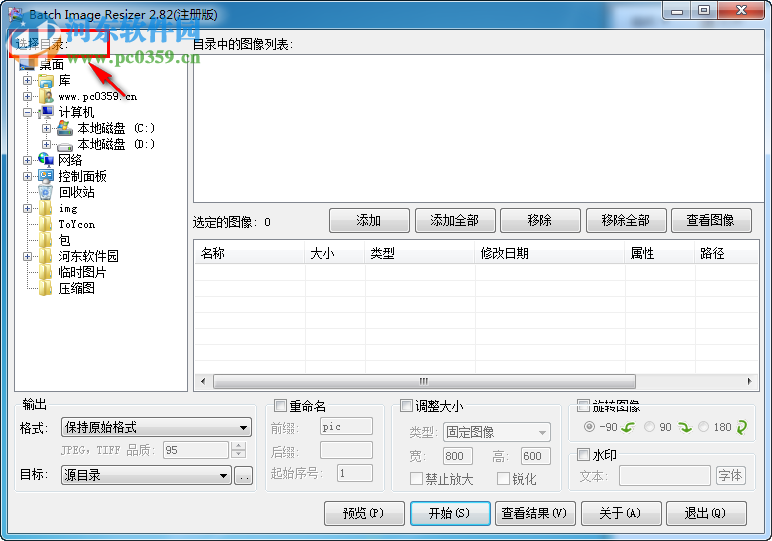The image size is (772, 541).
Task: Select the 180 rotation radio button
Action: [x=704, y=427]
